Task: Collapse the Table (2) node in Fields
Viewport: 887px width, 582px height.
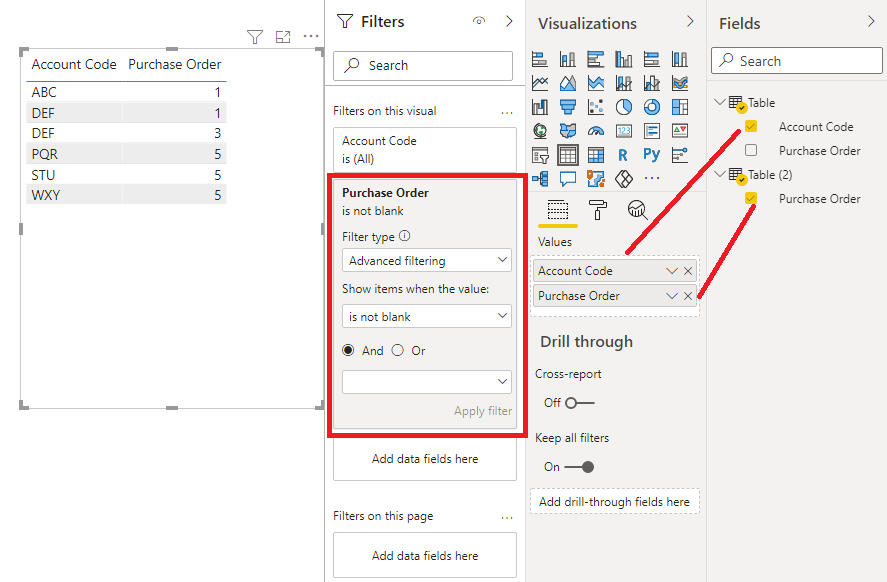Action: coord(720,174)
